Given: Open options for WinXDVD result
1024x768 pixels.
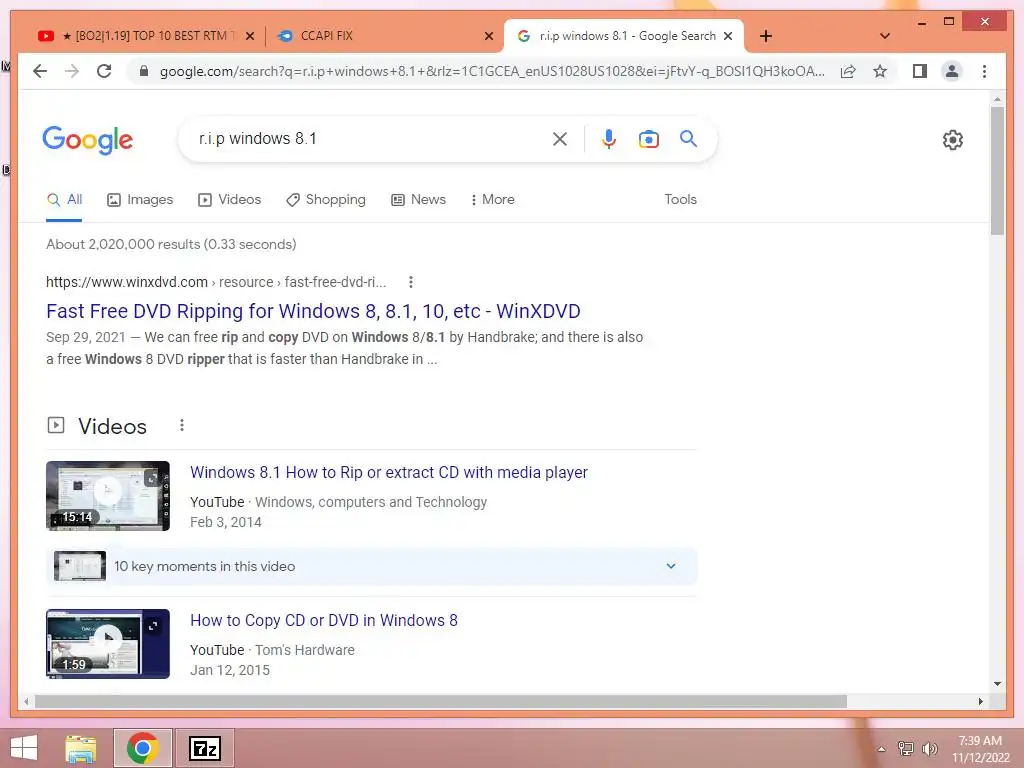Looking at the screenshot, I should [411, 282].
